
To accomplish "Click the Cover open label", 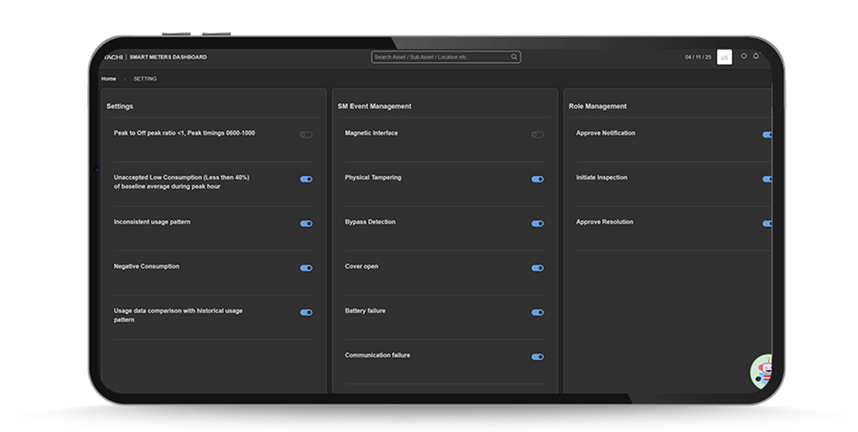I will pyautogui.click(x=362, y=267).
